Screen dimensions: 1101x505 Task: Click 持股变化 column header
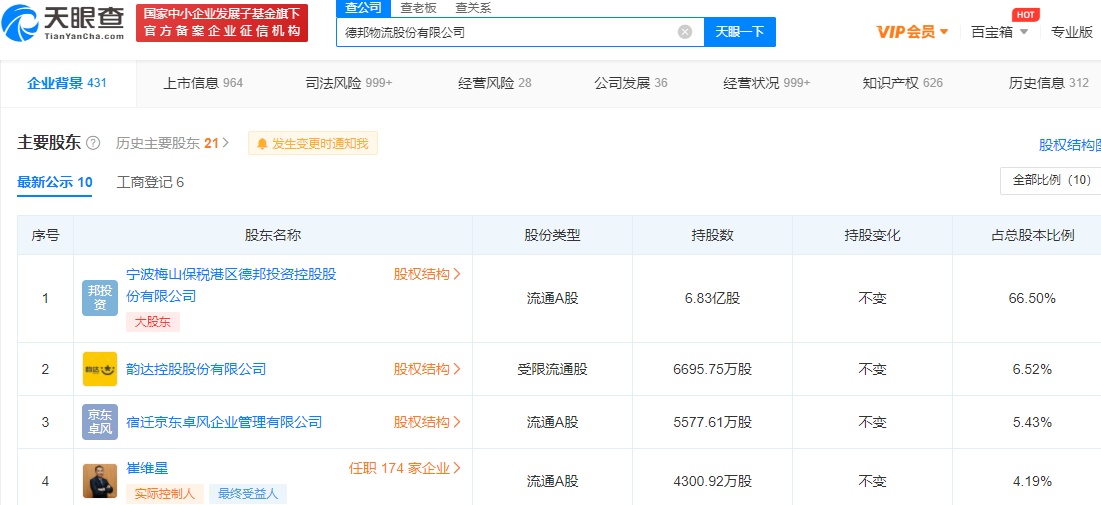(872, 235)
